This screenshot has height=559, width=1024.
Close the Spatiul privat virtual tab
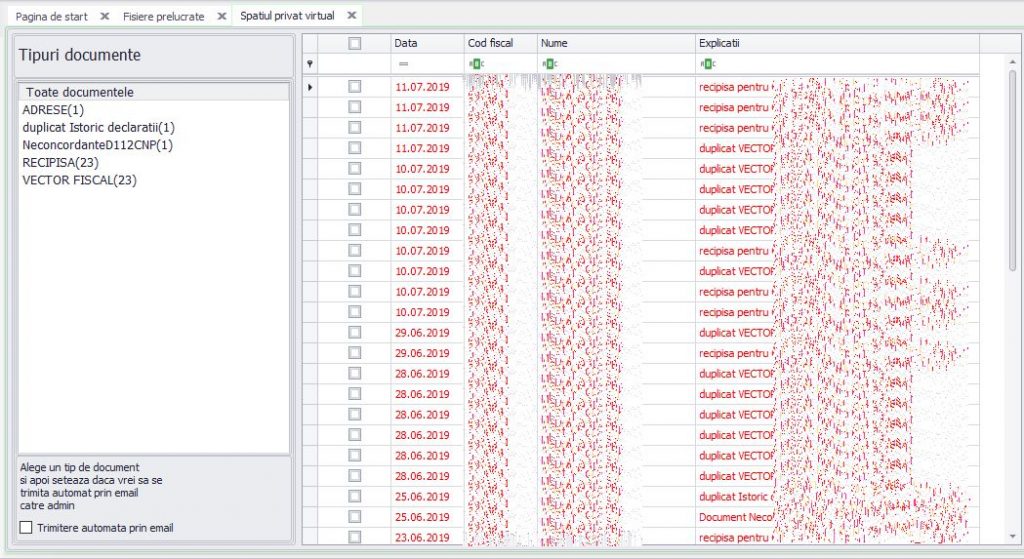352,15
